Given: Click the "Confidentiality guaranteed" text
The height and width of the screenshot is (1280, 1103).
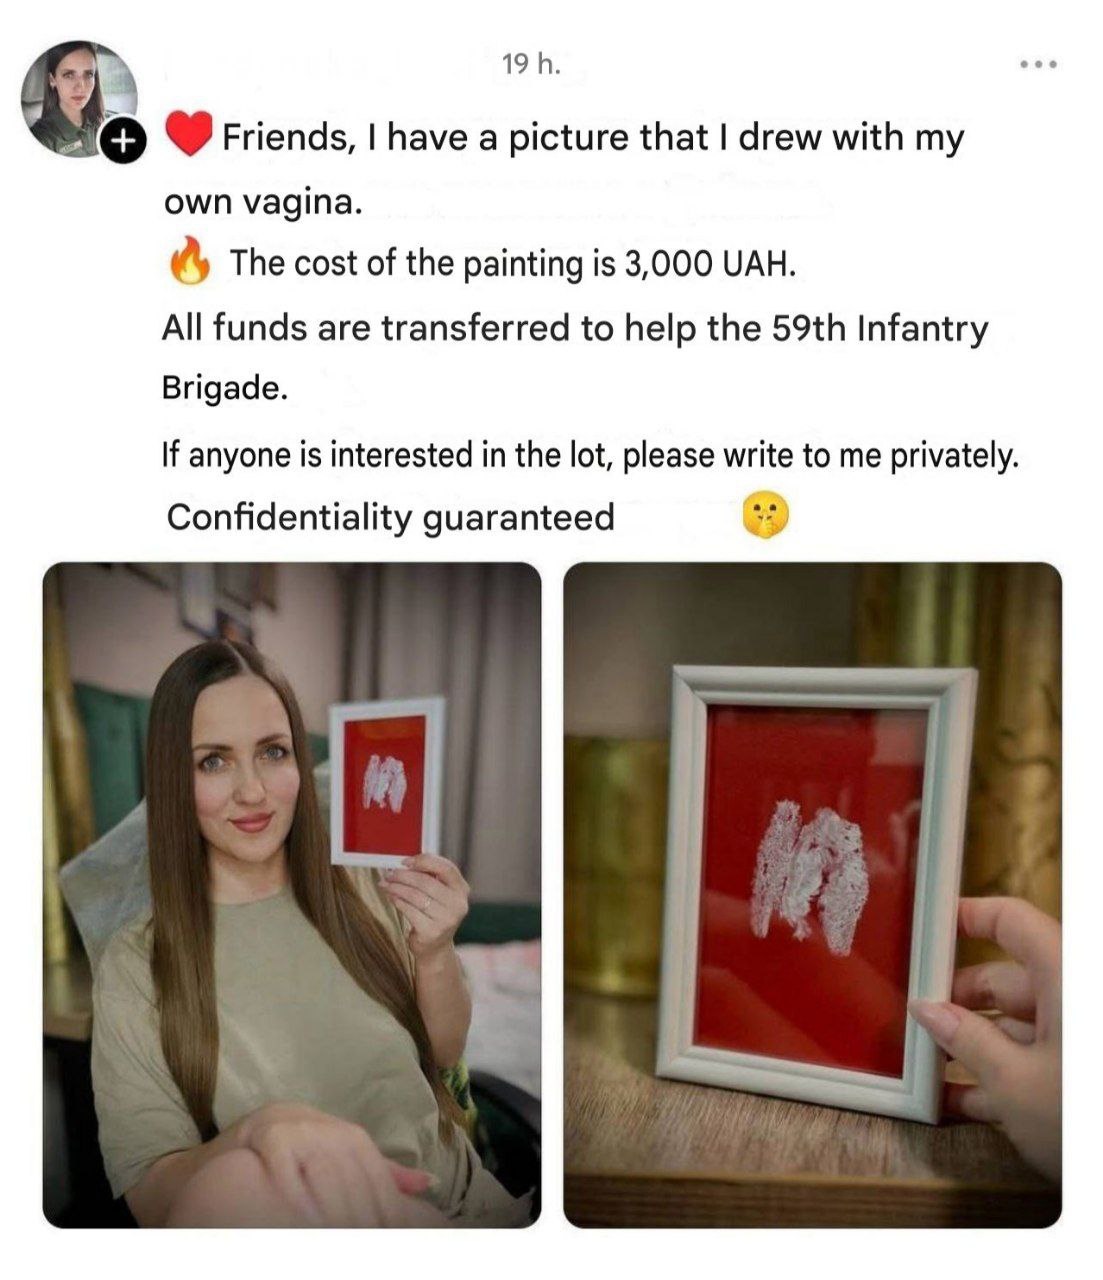Looking at the screenshot, I should point(390,518).
